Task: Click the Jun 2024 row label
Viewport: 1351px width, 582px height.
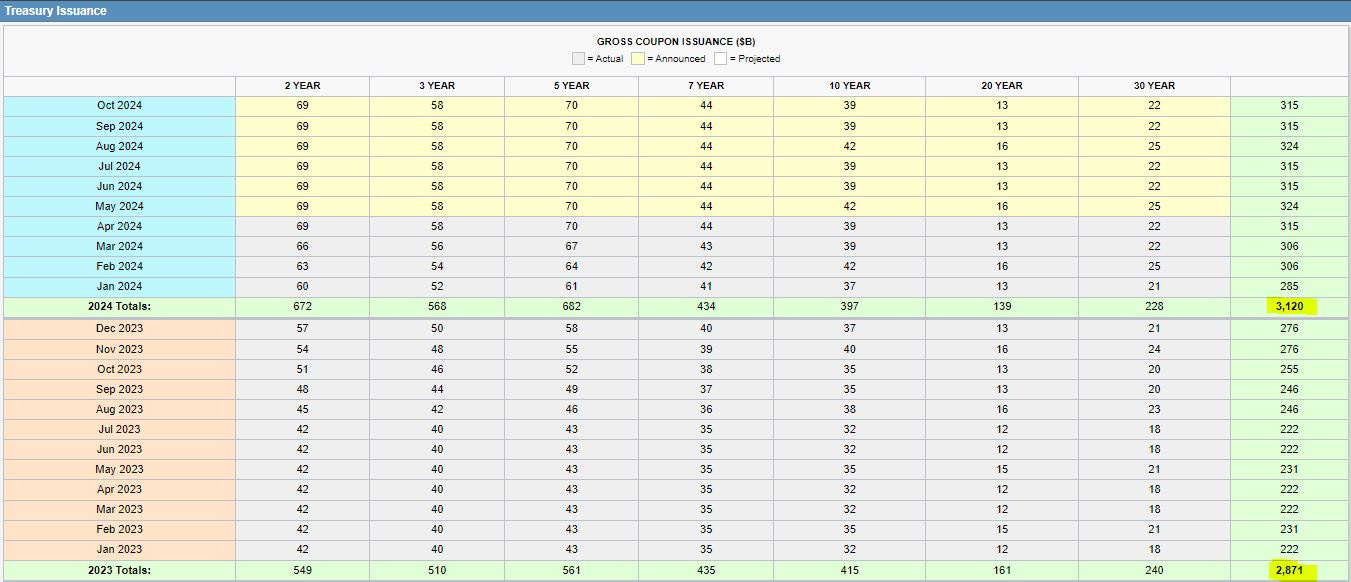Action: click(x=120, y=186)
